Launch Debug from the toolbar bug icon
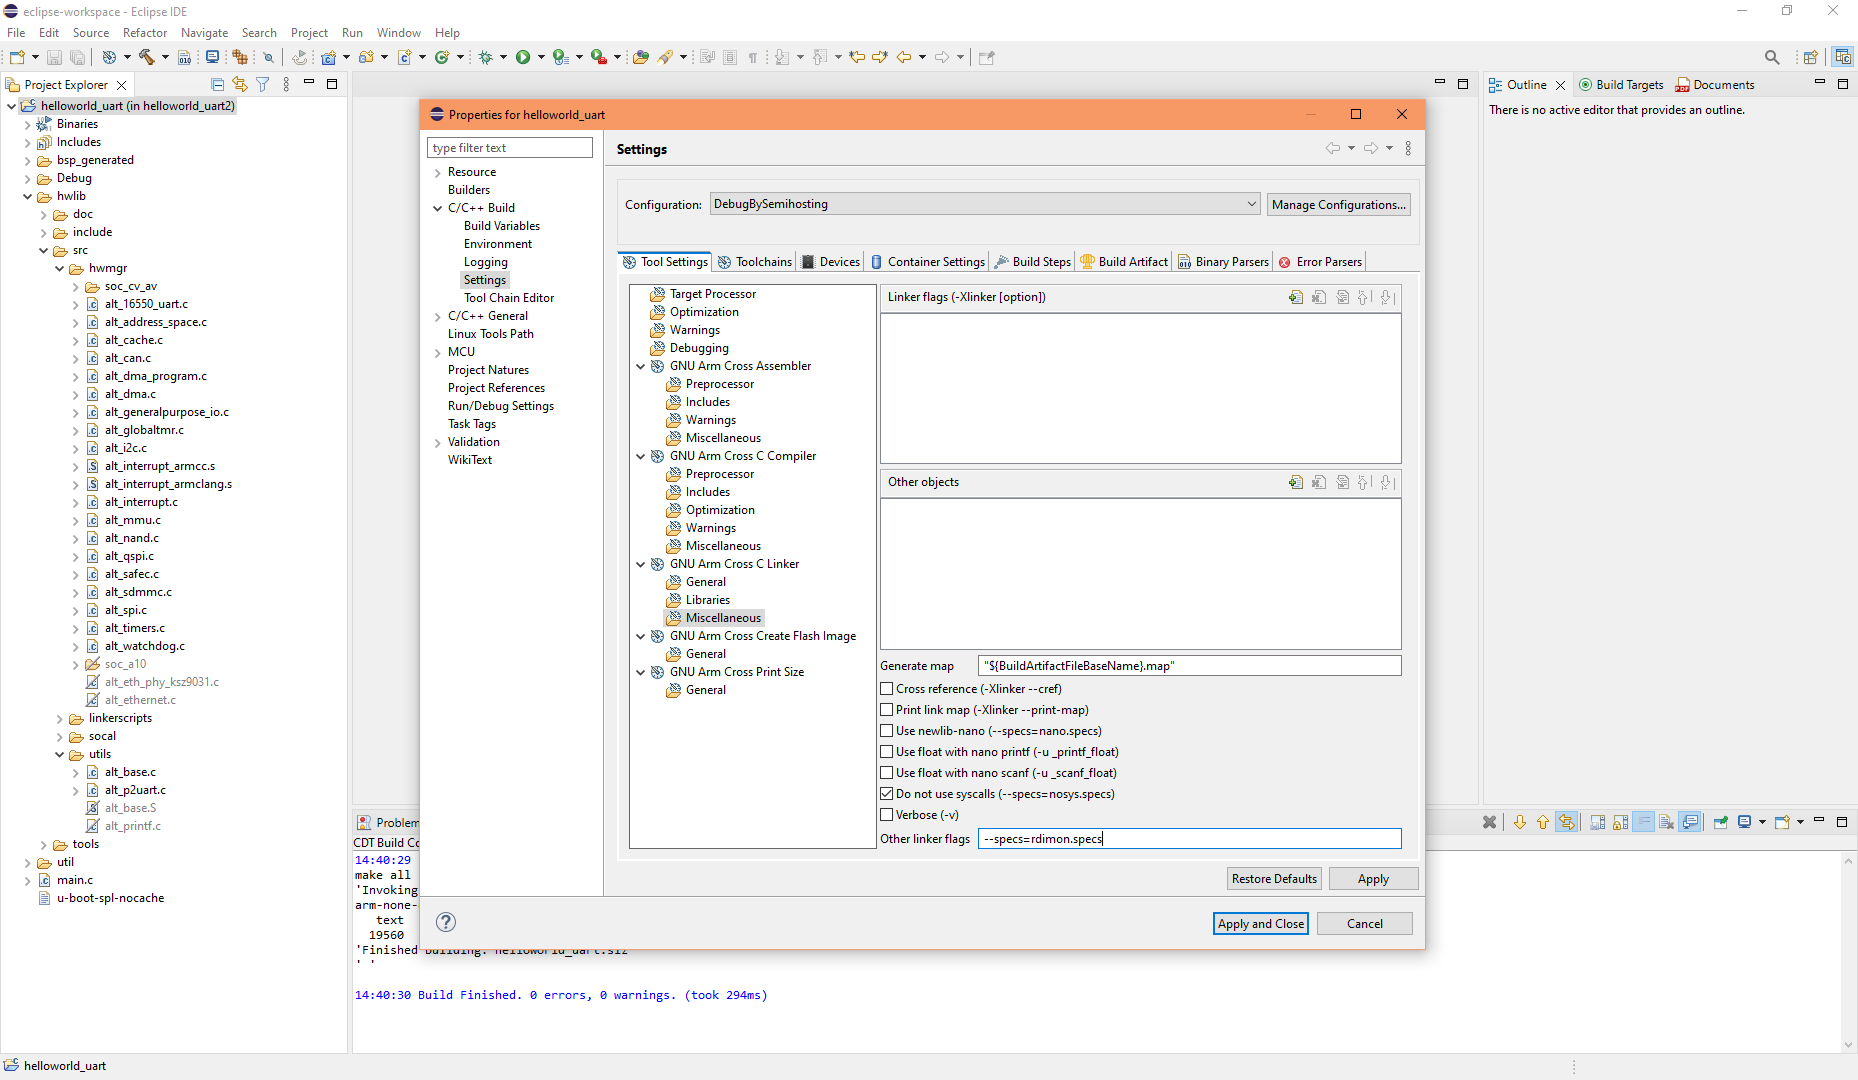This screenshot has width=1858, height=1080. pyautogui.click(x=486, y=57)
